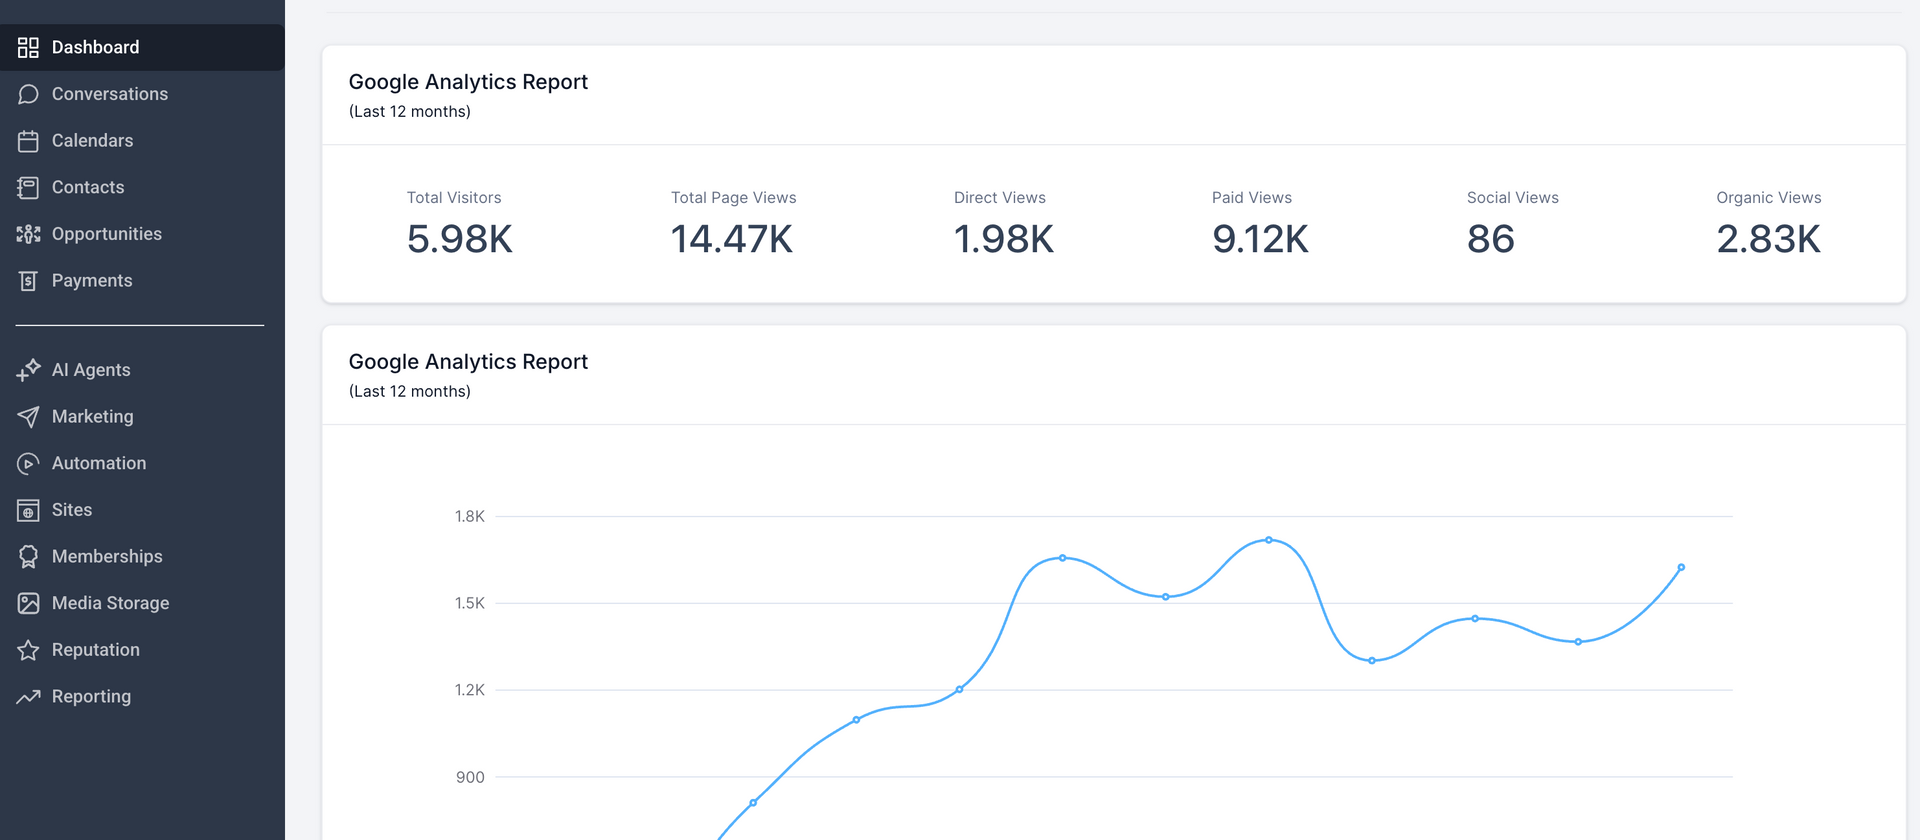The image size is (1920, 840).
Task: Go to Conversations in the sidebar
Action: click(x=142, y=94)
